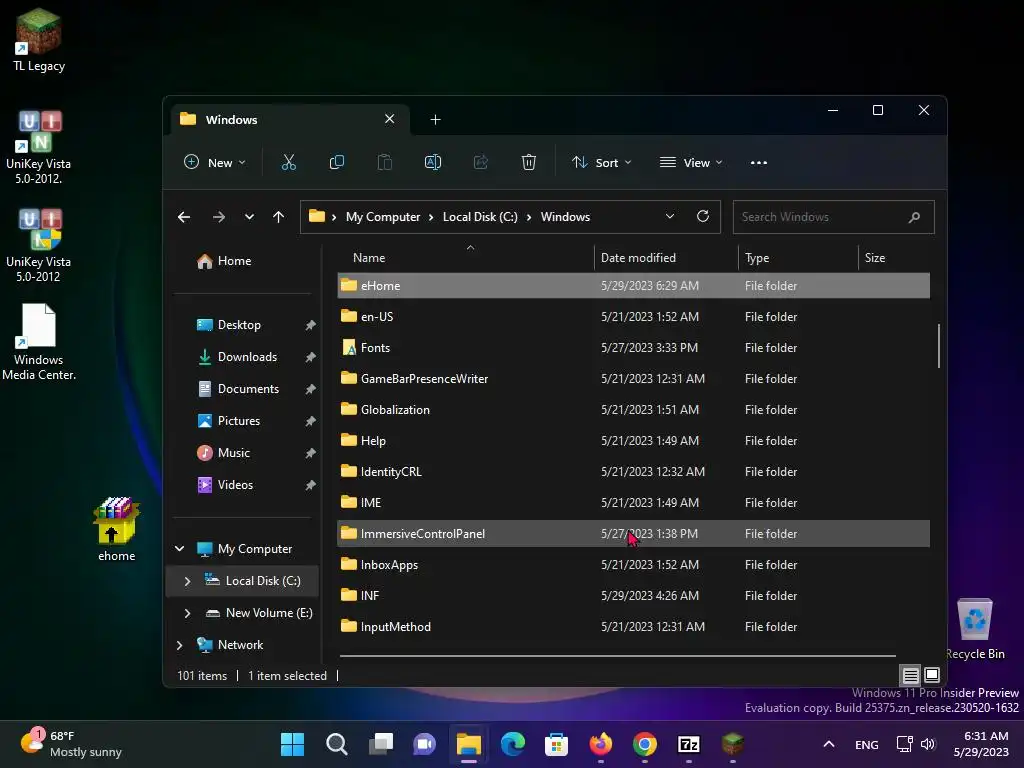Screen dimensions: 1024x768
Task: Click the Paste clipboard icon
Action: [385, 163]
